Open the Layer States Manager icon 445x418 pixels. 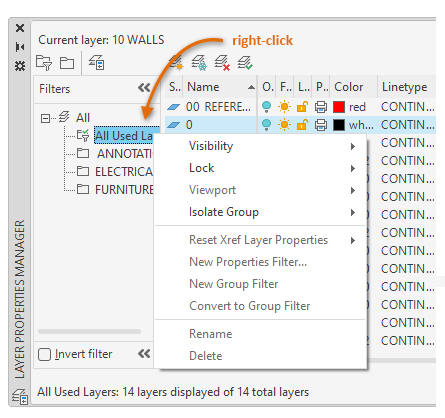(x=97, y=63)
